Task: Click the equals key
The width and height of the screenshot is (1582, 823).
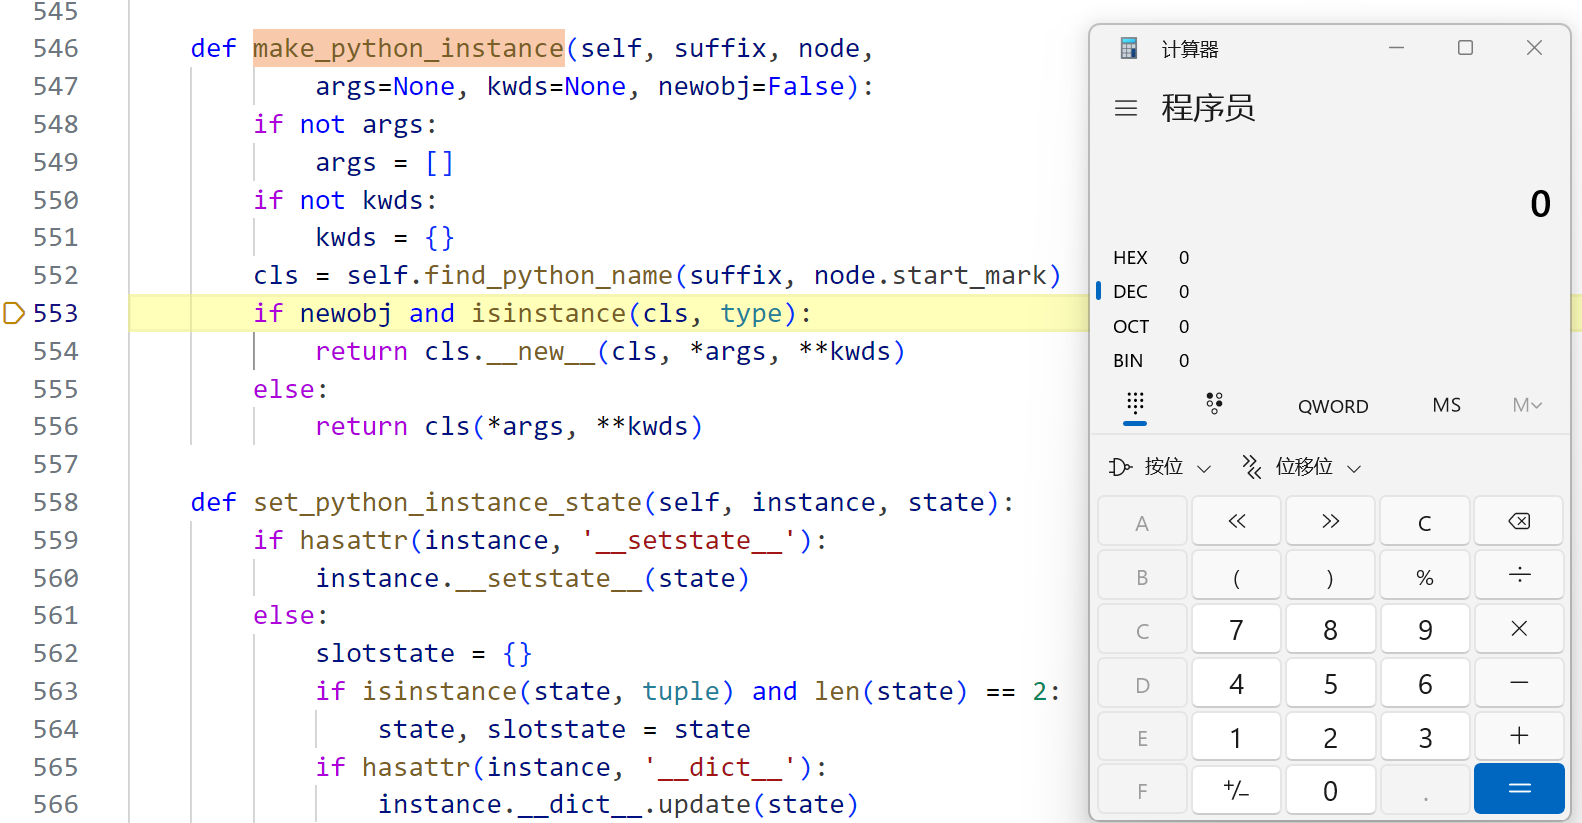Action: tap(1519, 789)
